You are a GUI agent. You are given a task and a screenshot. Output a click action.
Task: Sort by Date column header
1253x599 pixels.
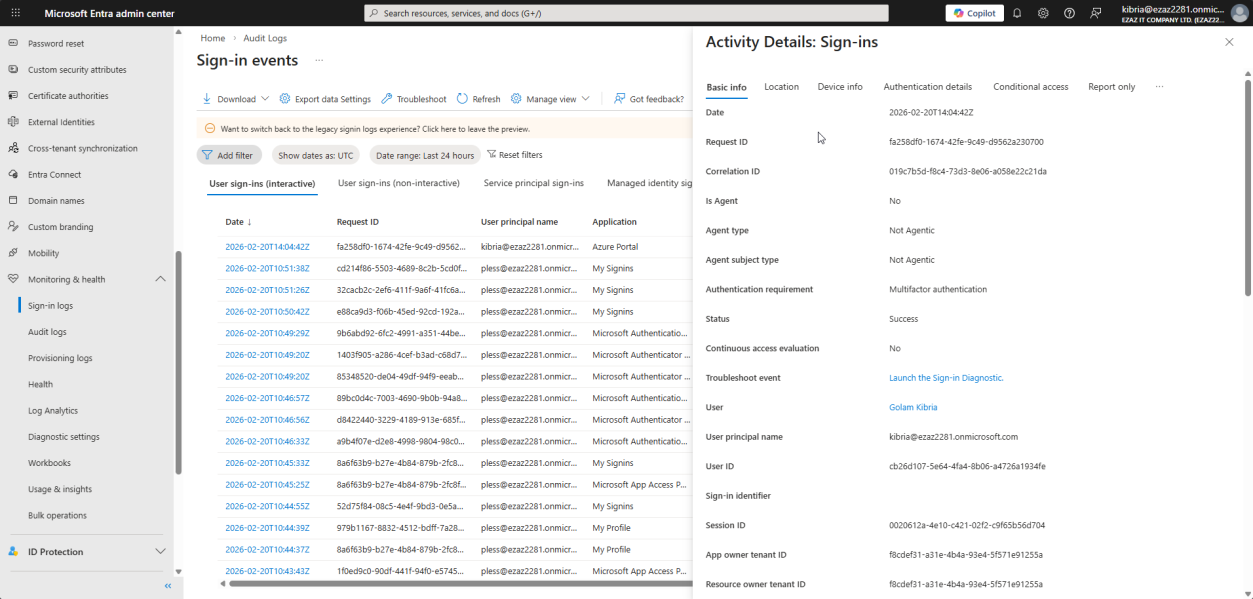click(x=238, y=222)
